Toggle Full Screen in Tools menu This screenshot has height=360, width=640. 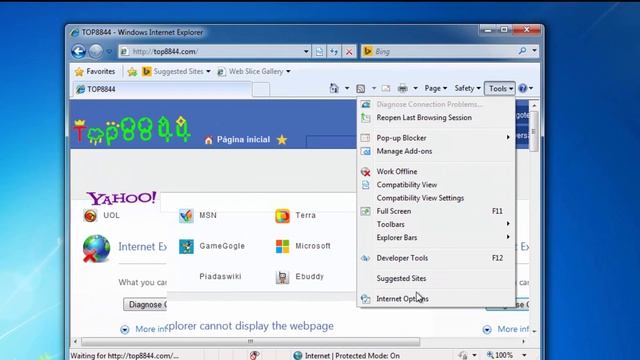[436, 211]
